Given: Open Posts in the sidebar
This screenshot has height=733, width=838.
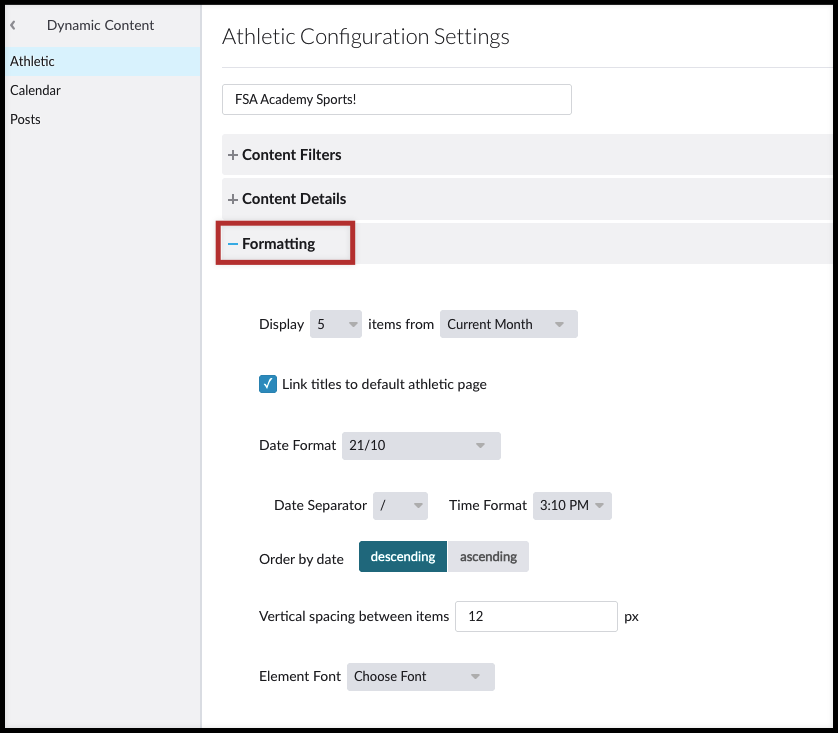Looking at the screenshot, I should (103, 119).
